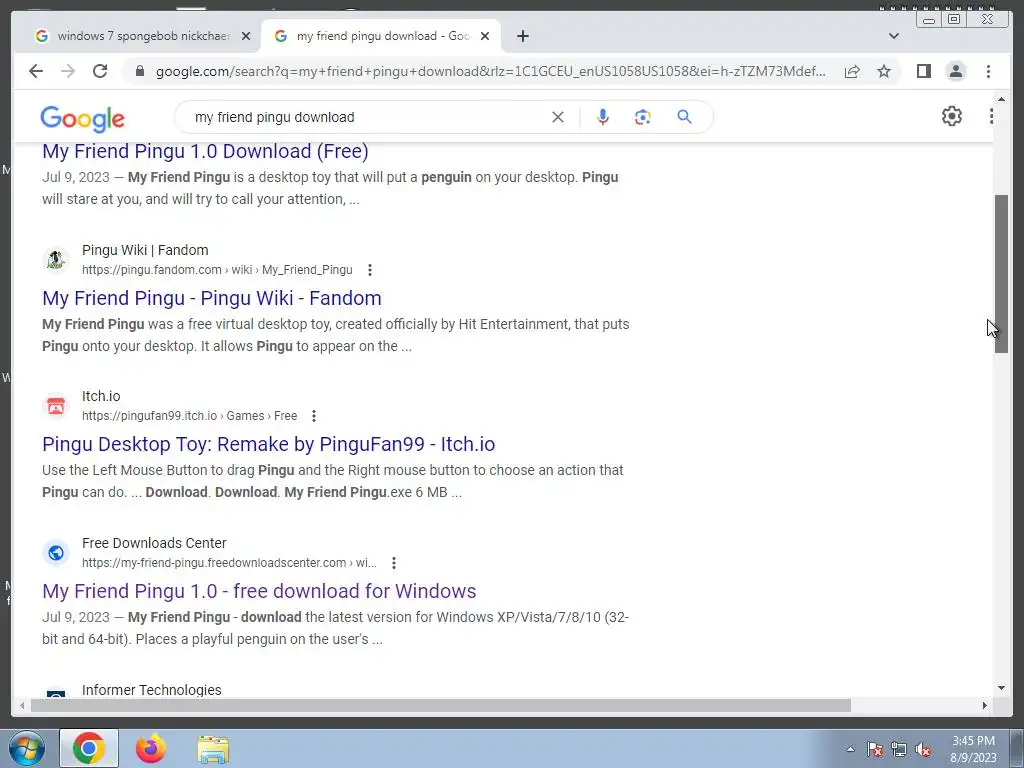
Task: Click the Free Downloads Center globe favicon
Action: (x=56, y=552)
